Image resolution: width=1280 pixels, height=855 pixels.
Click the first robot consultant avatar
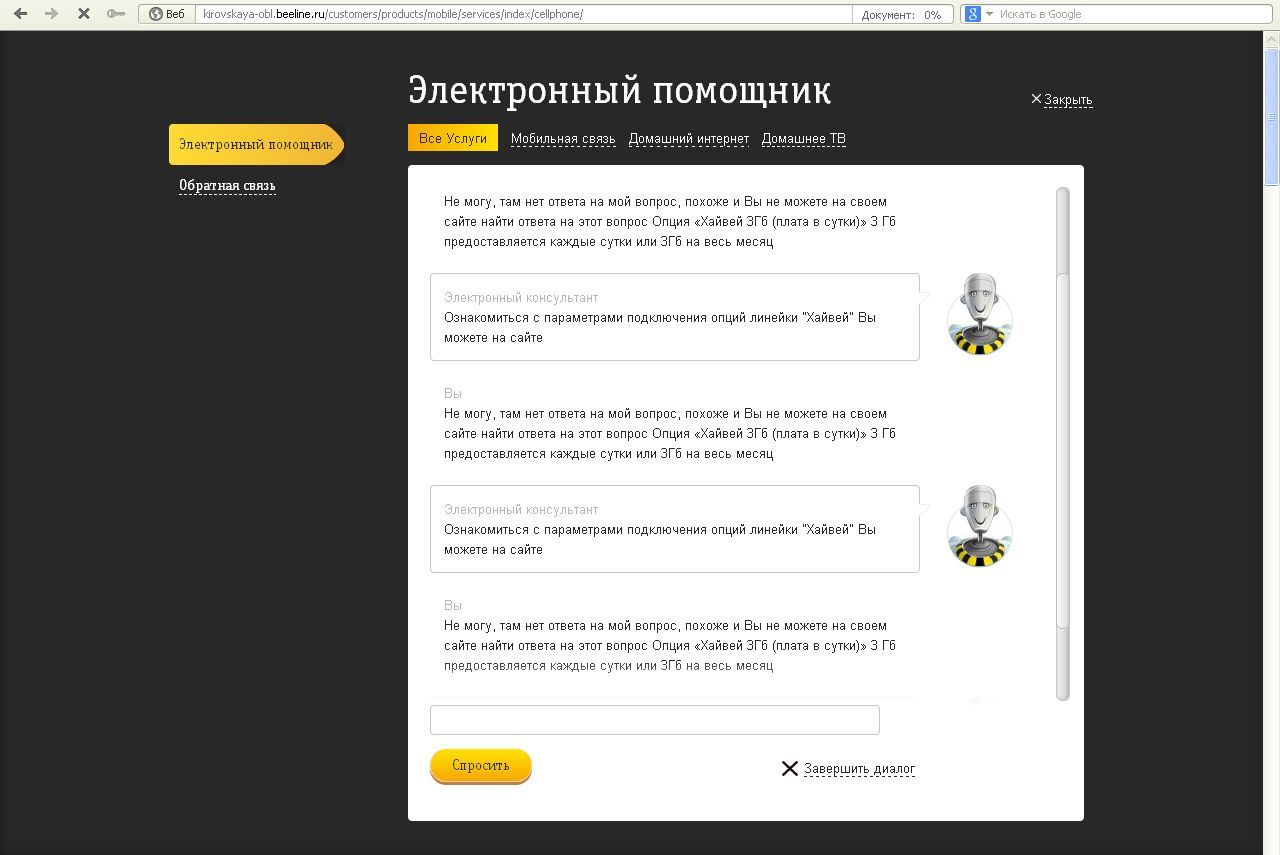coord(979,315)
